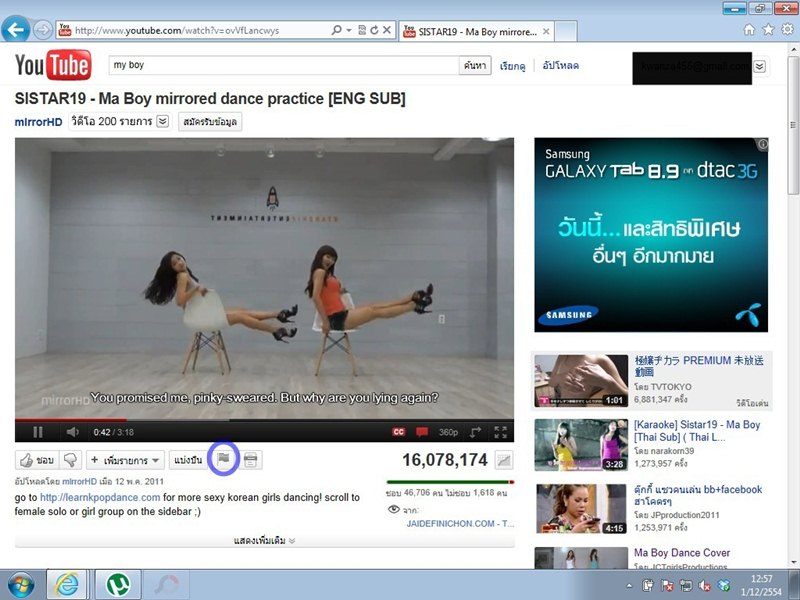
Task: Switch player size with expand icon
Action: point(475,432)
